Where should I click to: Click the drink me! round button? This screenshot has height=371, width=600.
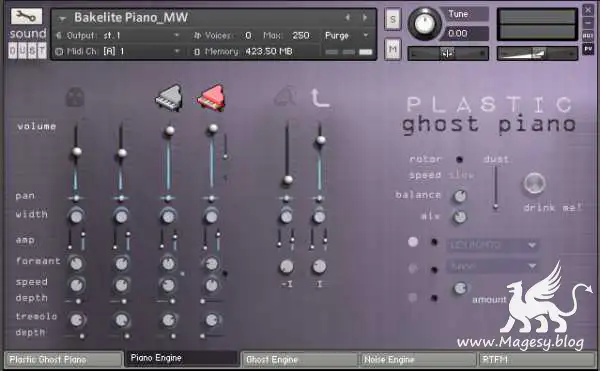coord(534,183)
